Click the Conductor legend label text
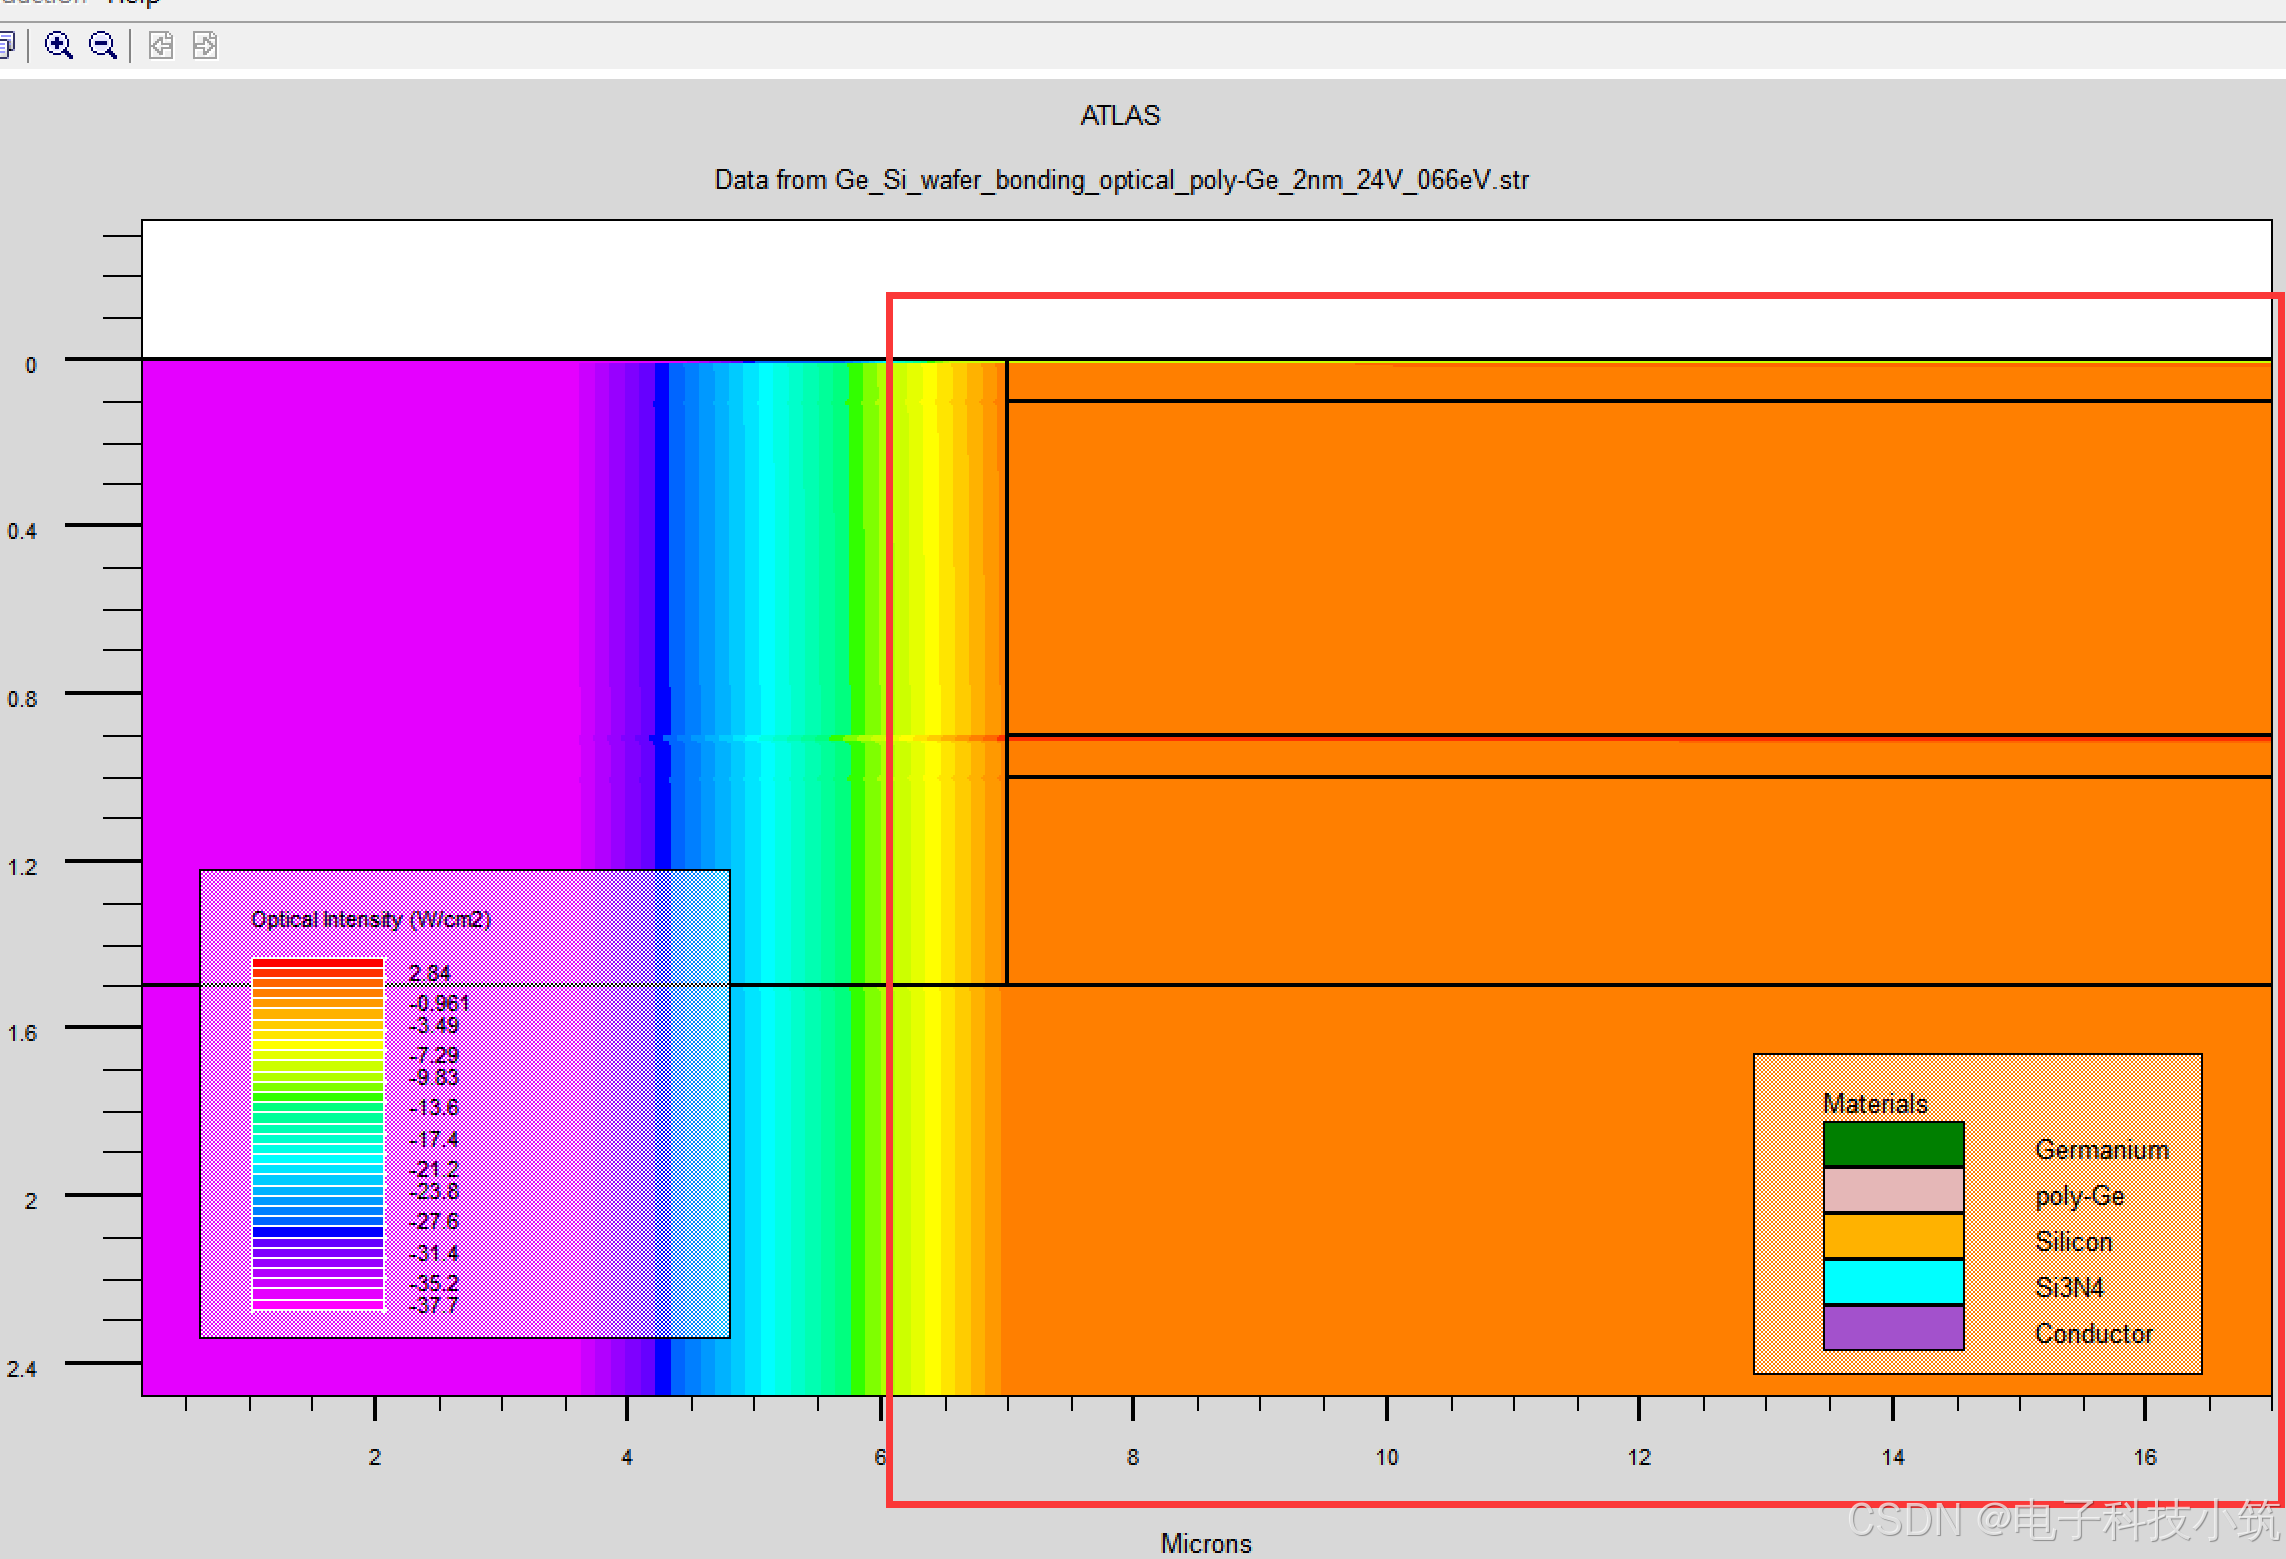 (2093, 1334)
